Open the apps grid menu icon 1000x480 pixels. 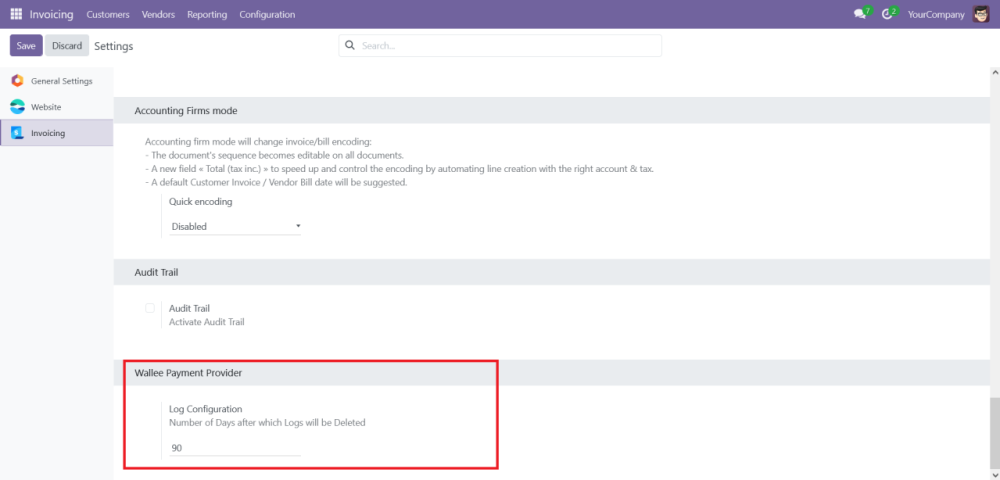tap(16, 14)
